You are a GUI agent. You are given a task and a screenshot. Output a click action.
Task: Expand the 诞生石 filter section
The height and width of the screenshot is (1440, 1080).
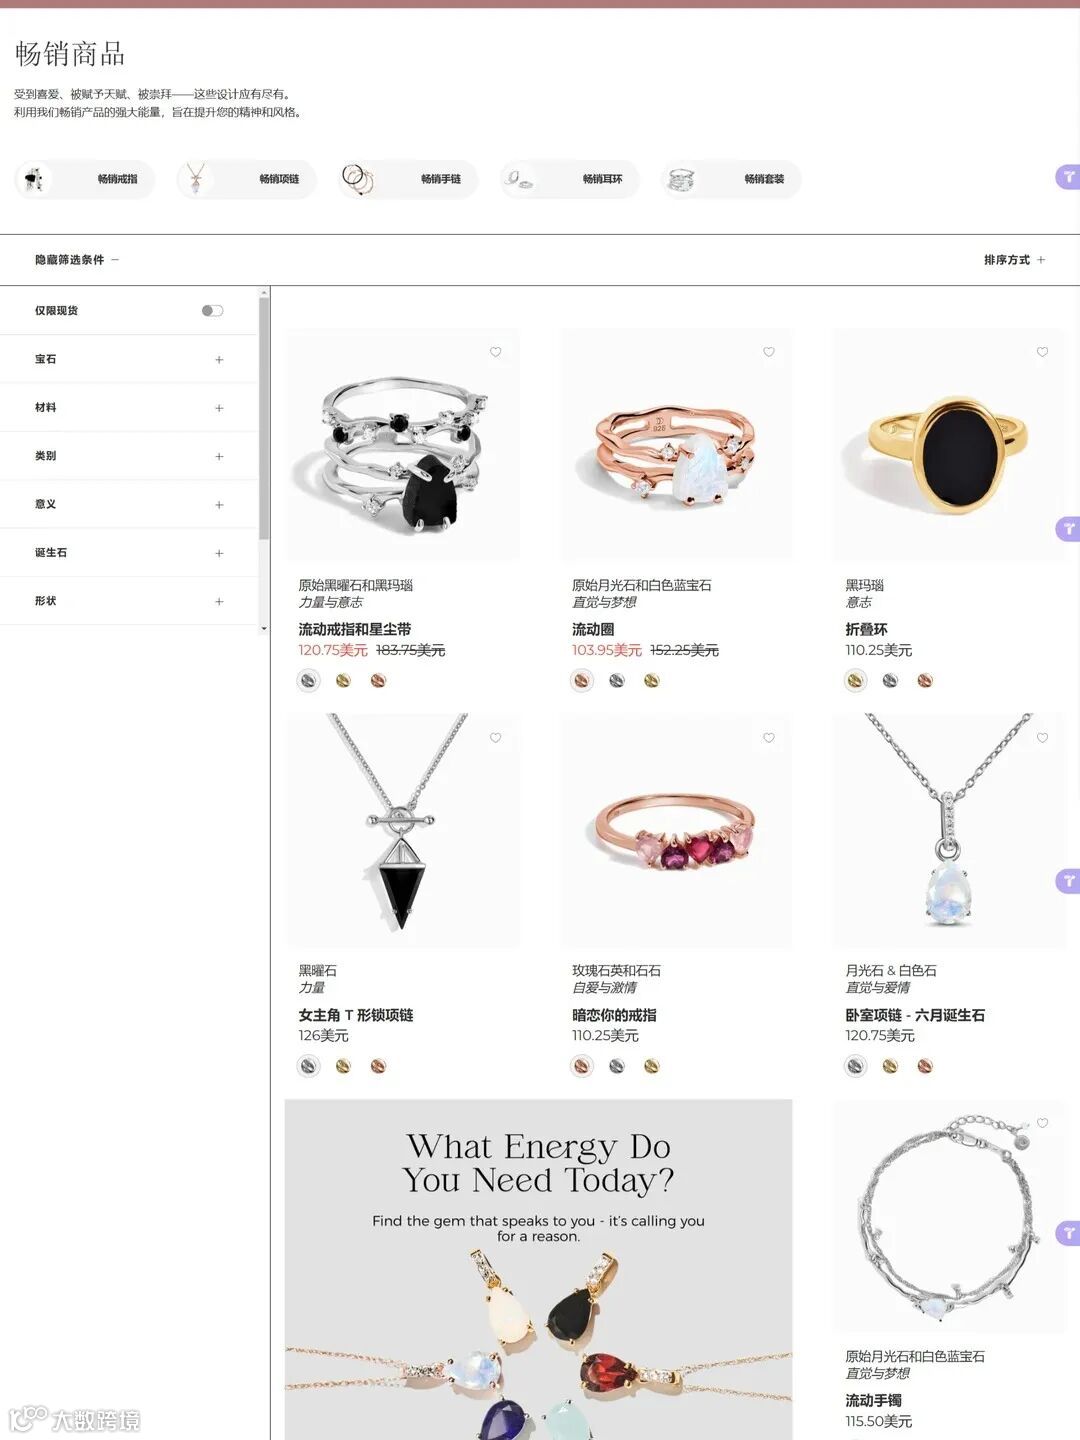129,553
